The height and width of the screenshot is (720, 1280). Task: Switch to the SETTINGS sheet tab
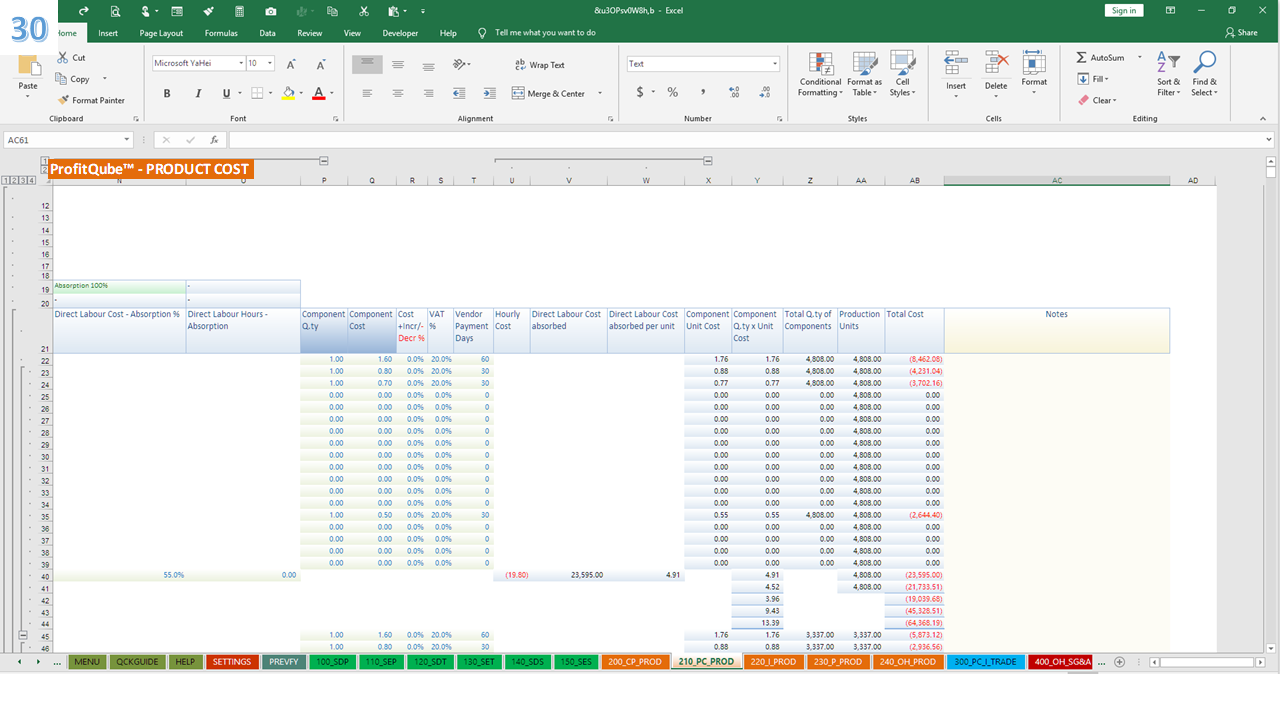[x=232, y=662]
